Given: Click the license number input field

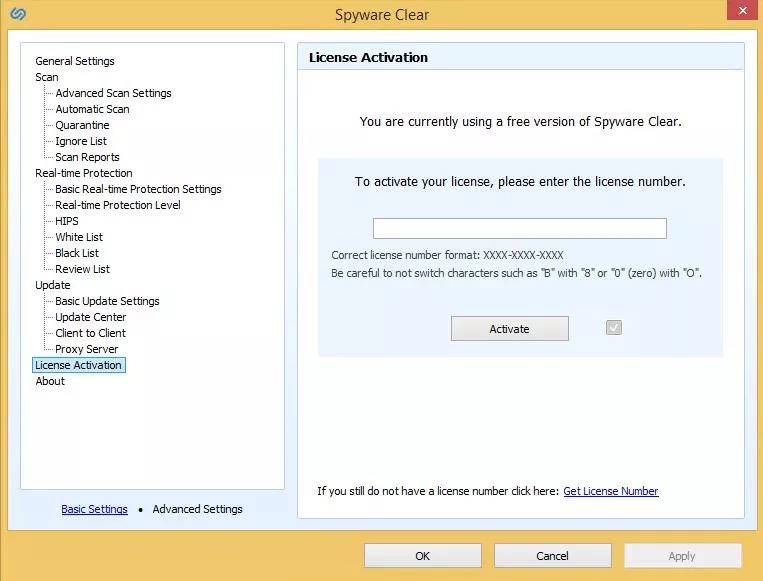Looking at the screenshot, I should [x=520, y=228].
